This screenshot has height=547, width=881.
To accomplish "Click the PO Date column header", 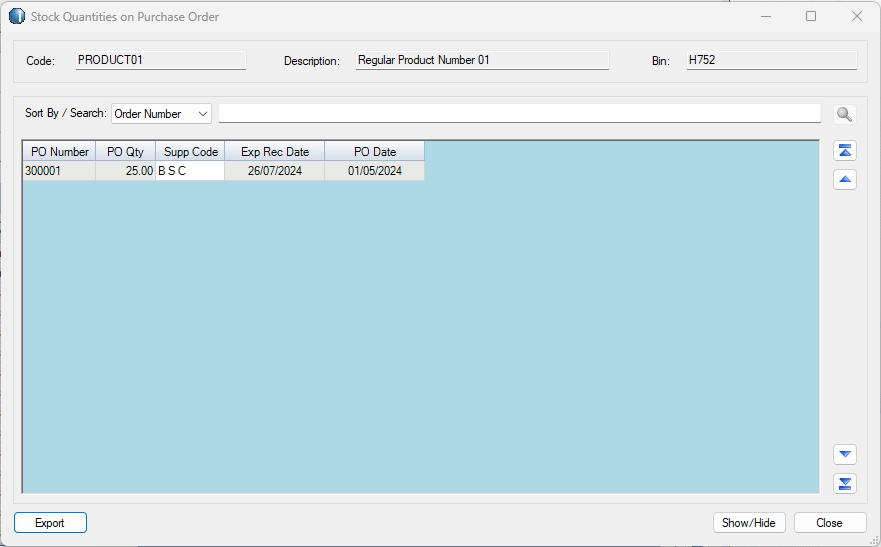I will [x=375, y=152].
